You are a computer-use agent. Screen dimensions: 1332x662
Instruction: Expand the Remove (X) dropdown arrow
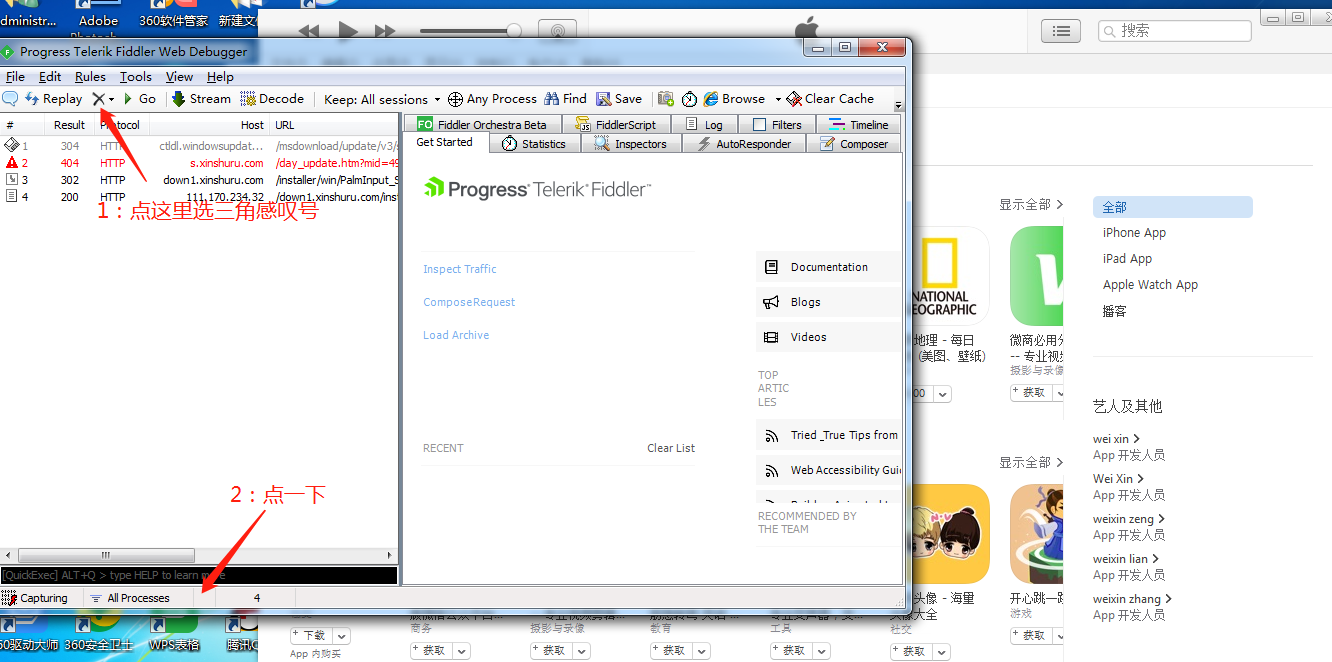[111, 99]
